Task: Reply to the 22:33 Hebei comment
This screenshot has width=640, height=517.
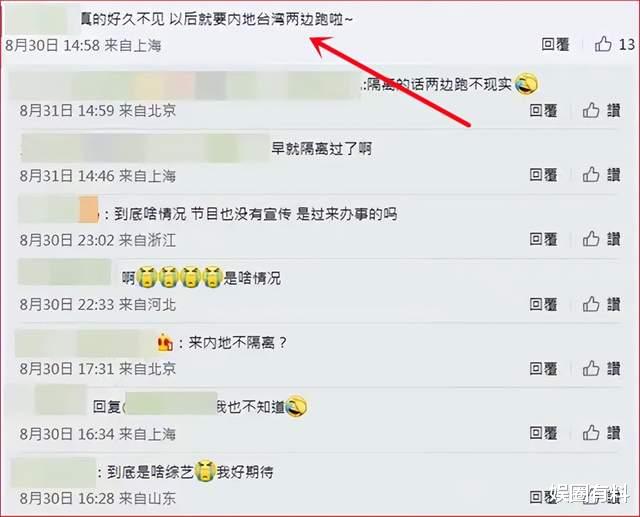Action: [x=543, y=304]
